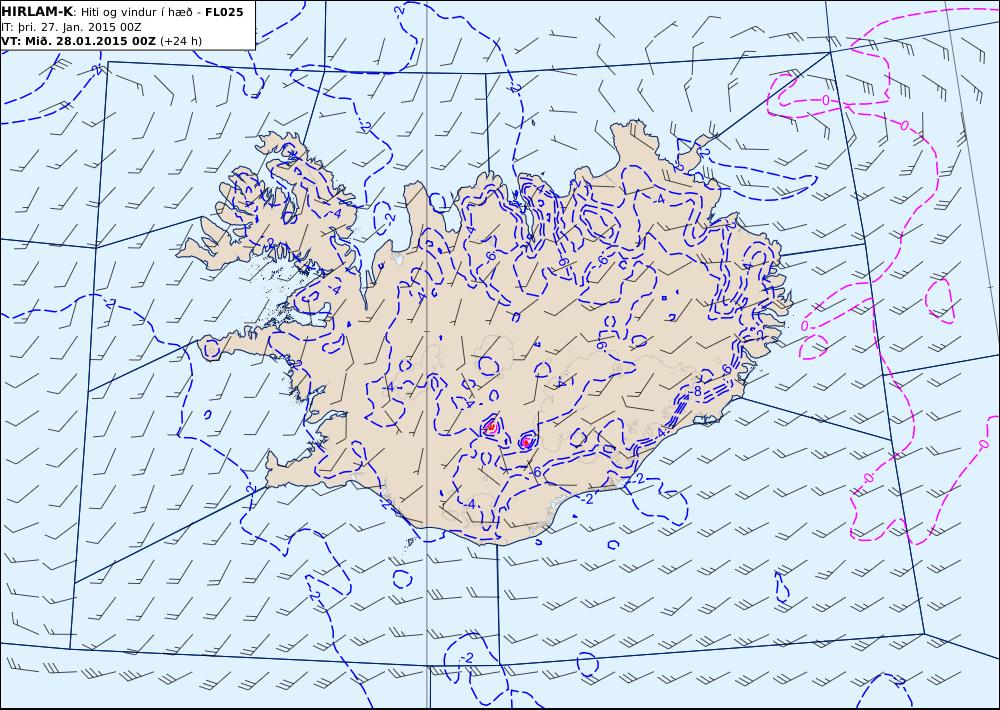This screenshot has height=710, width=1000.
Task: Click the "HIRLAM-K" model name in the title box
Action: [x=37, y=12]
